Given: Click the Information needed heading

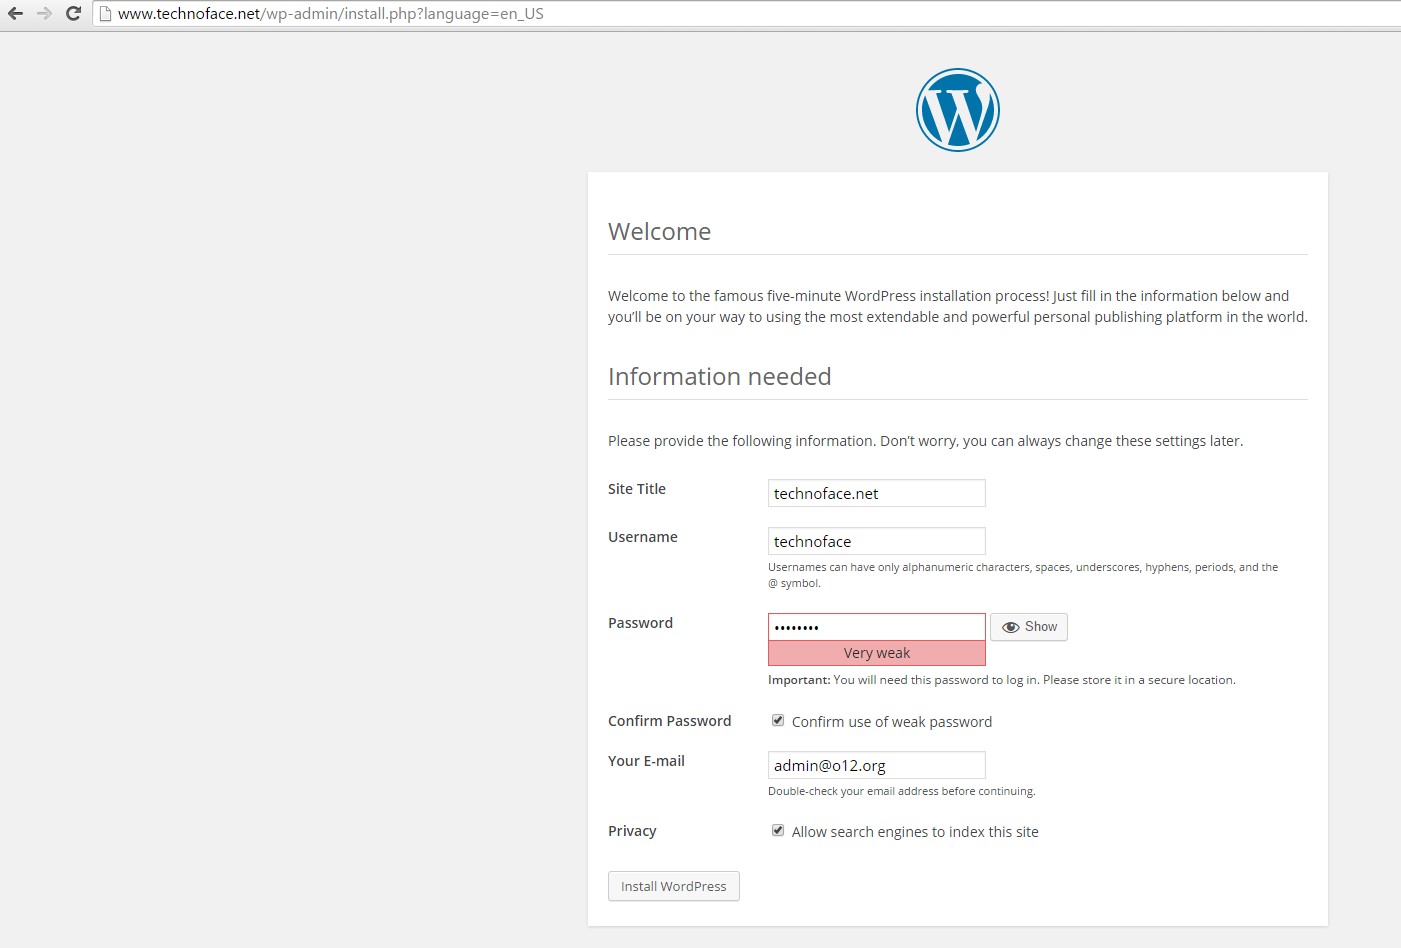Looking at the screenshot, I should (720, 377).
